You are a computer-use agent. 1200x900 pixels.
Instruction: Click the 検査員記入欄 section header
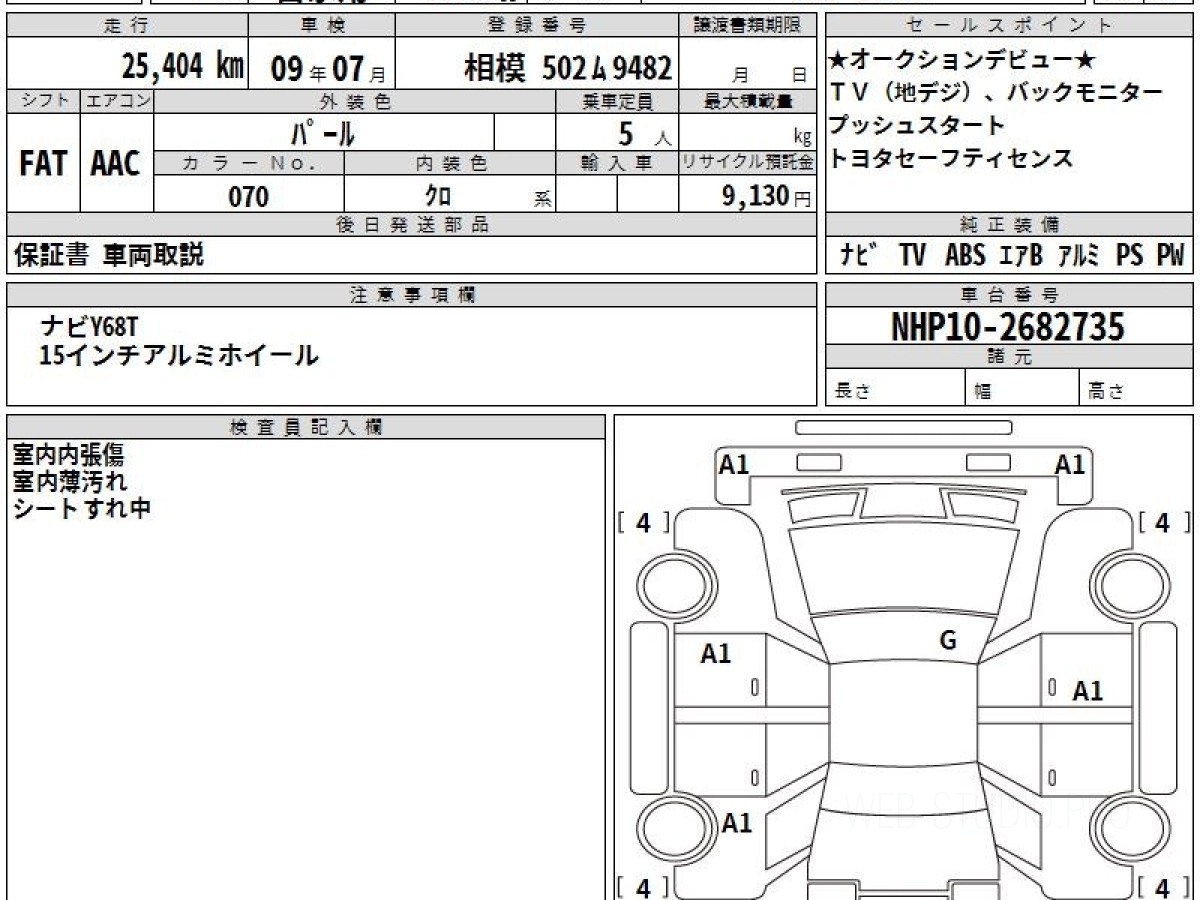coord(305,426)
